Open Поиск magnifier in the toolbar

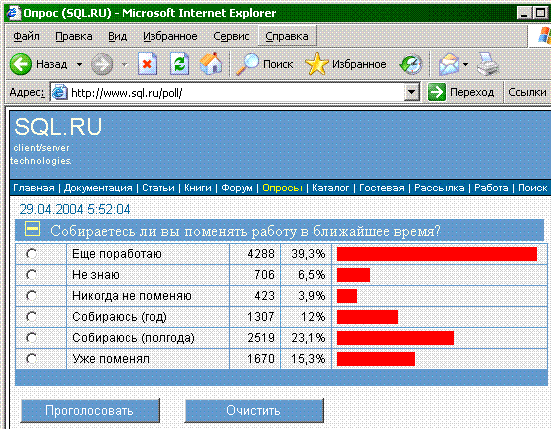coord(247,64)
